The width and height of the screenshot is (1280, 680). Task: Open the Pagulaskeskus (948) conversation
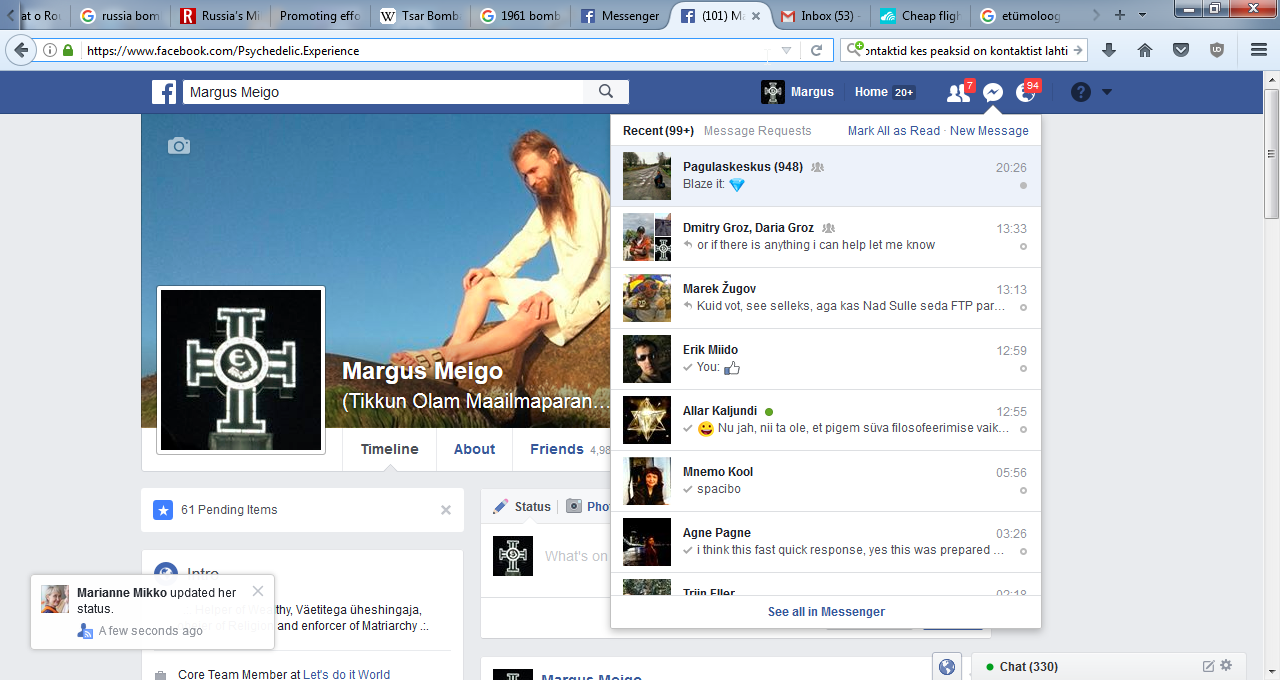tap(825, 176)
